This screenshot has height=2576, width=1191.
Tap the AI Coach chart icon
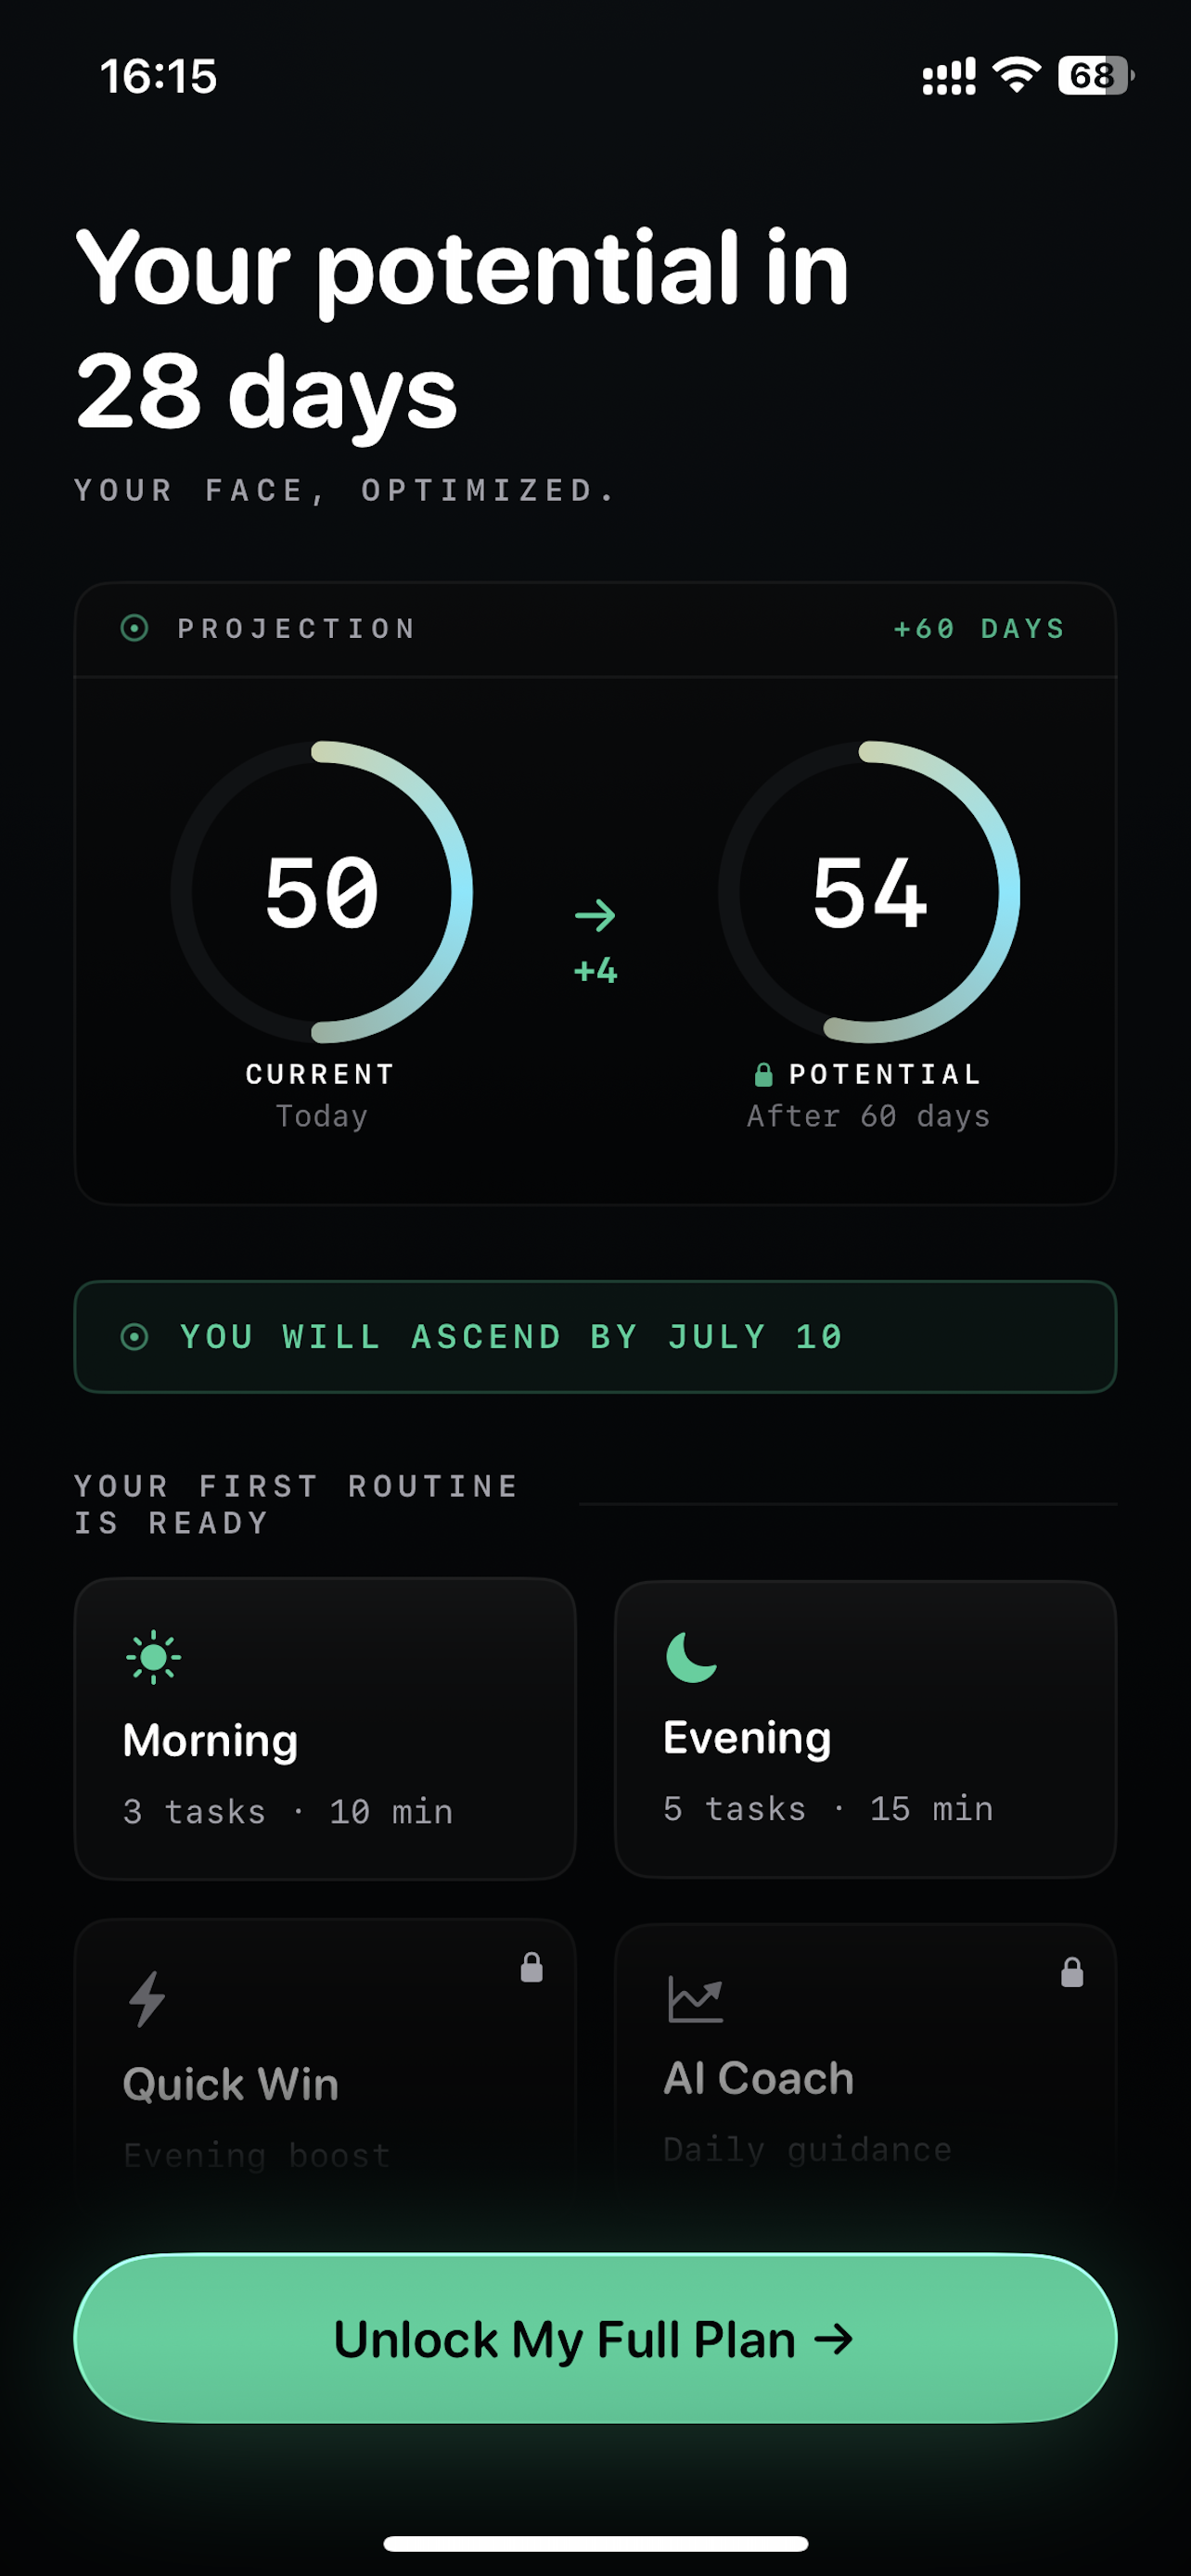coord(695,2000)
